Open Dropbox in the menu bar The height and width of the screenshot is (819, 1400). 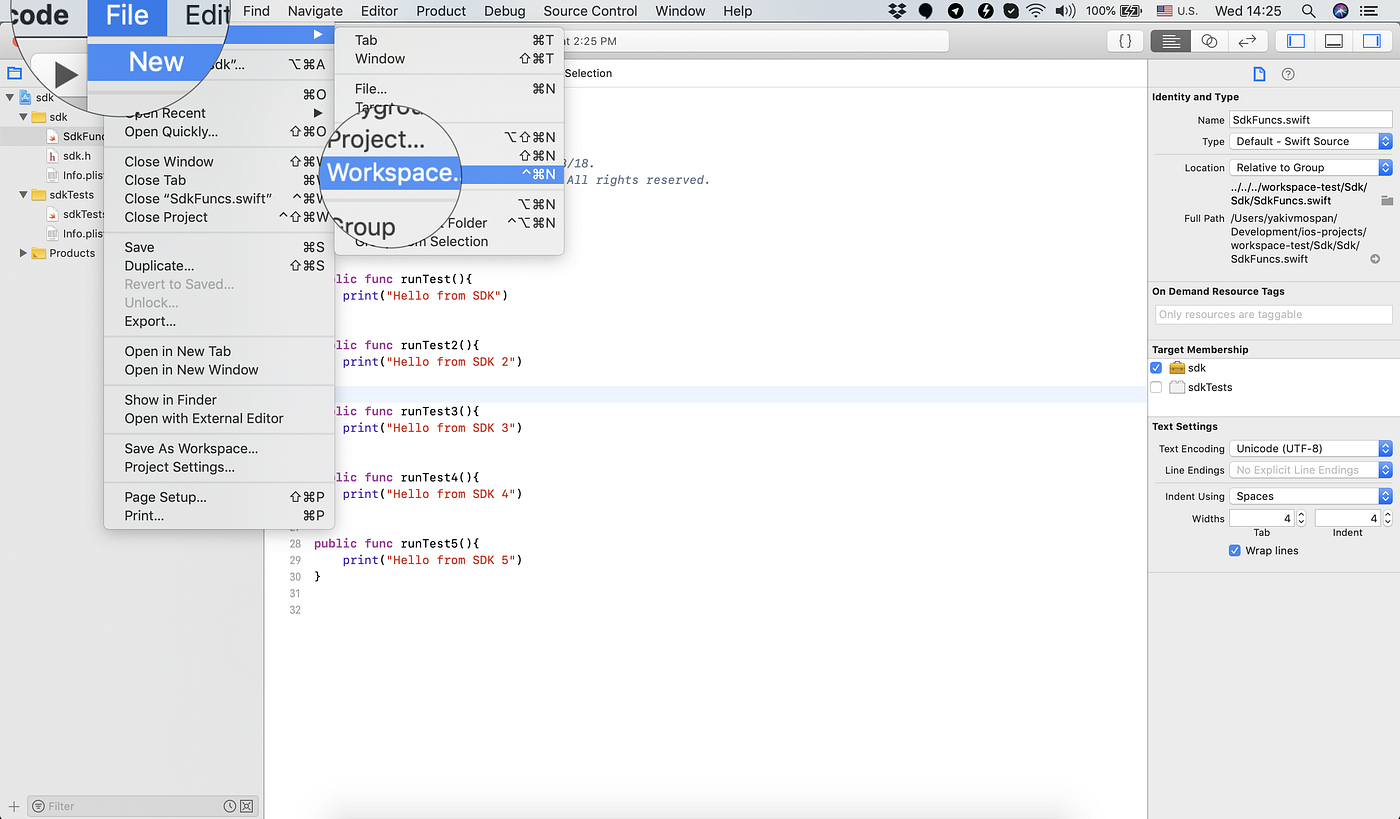tap(897, 11)
